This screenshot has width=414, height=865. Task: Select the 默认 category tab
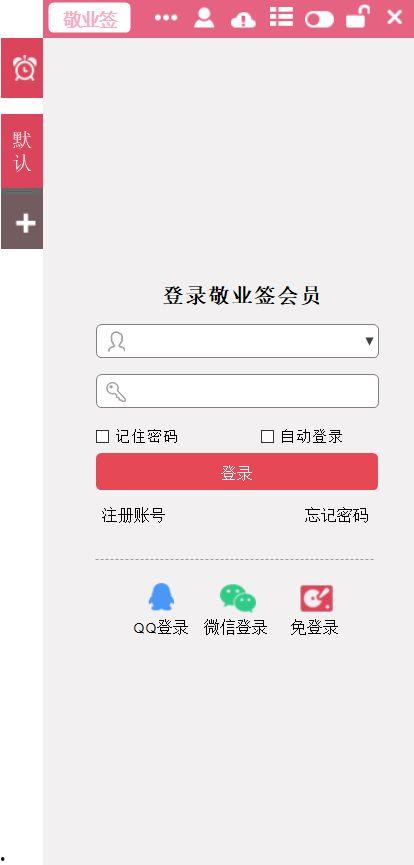coord(22,151)
